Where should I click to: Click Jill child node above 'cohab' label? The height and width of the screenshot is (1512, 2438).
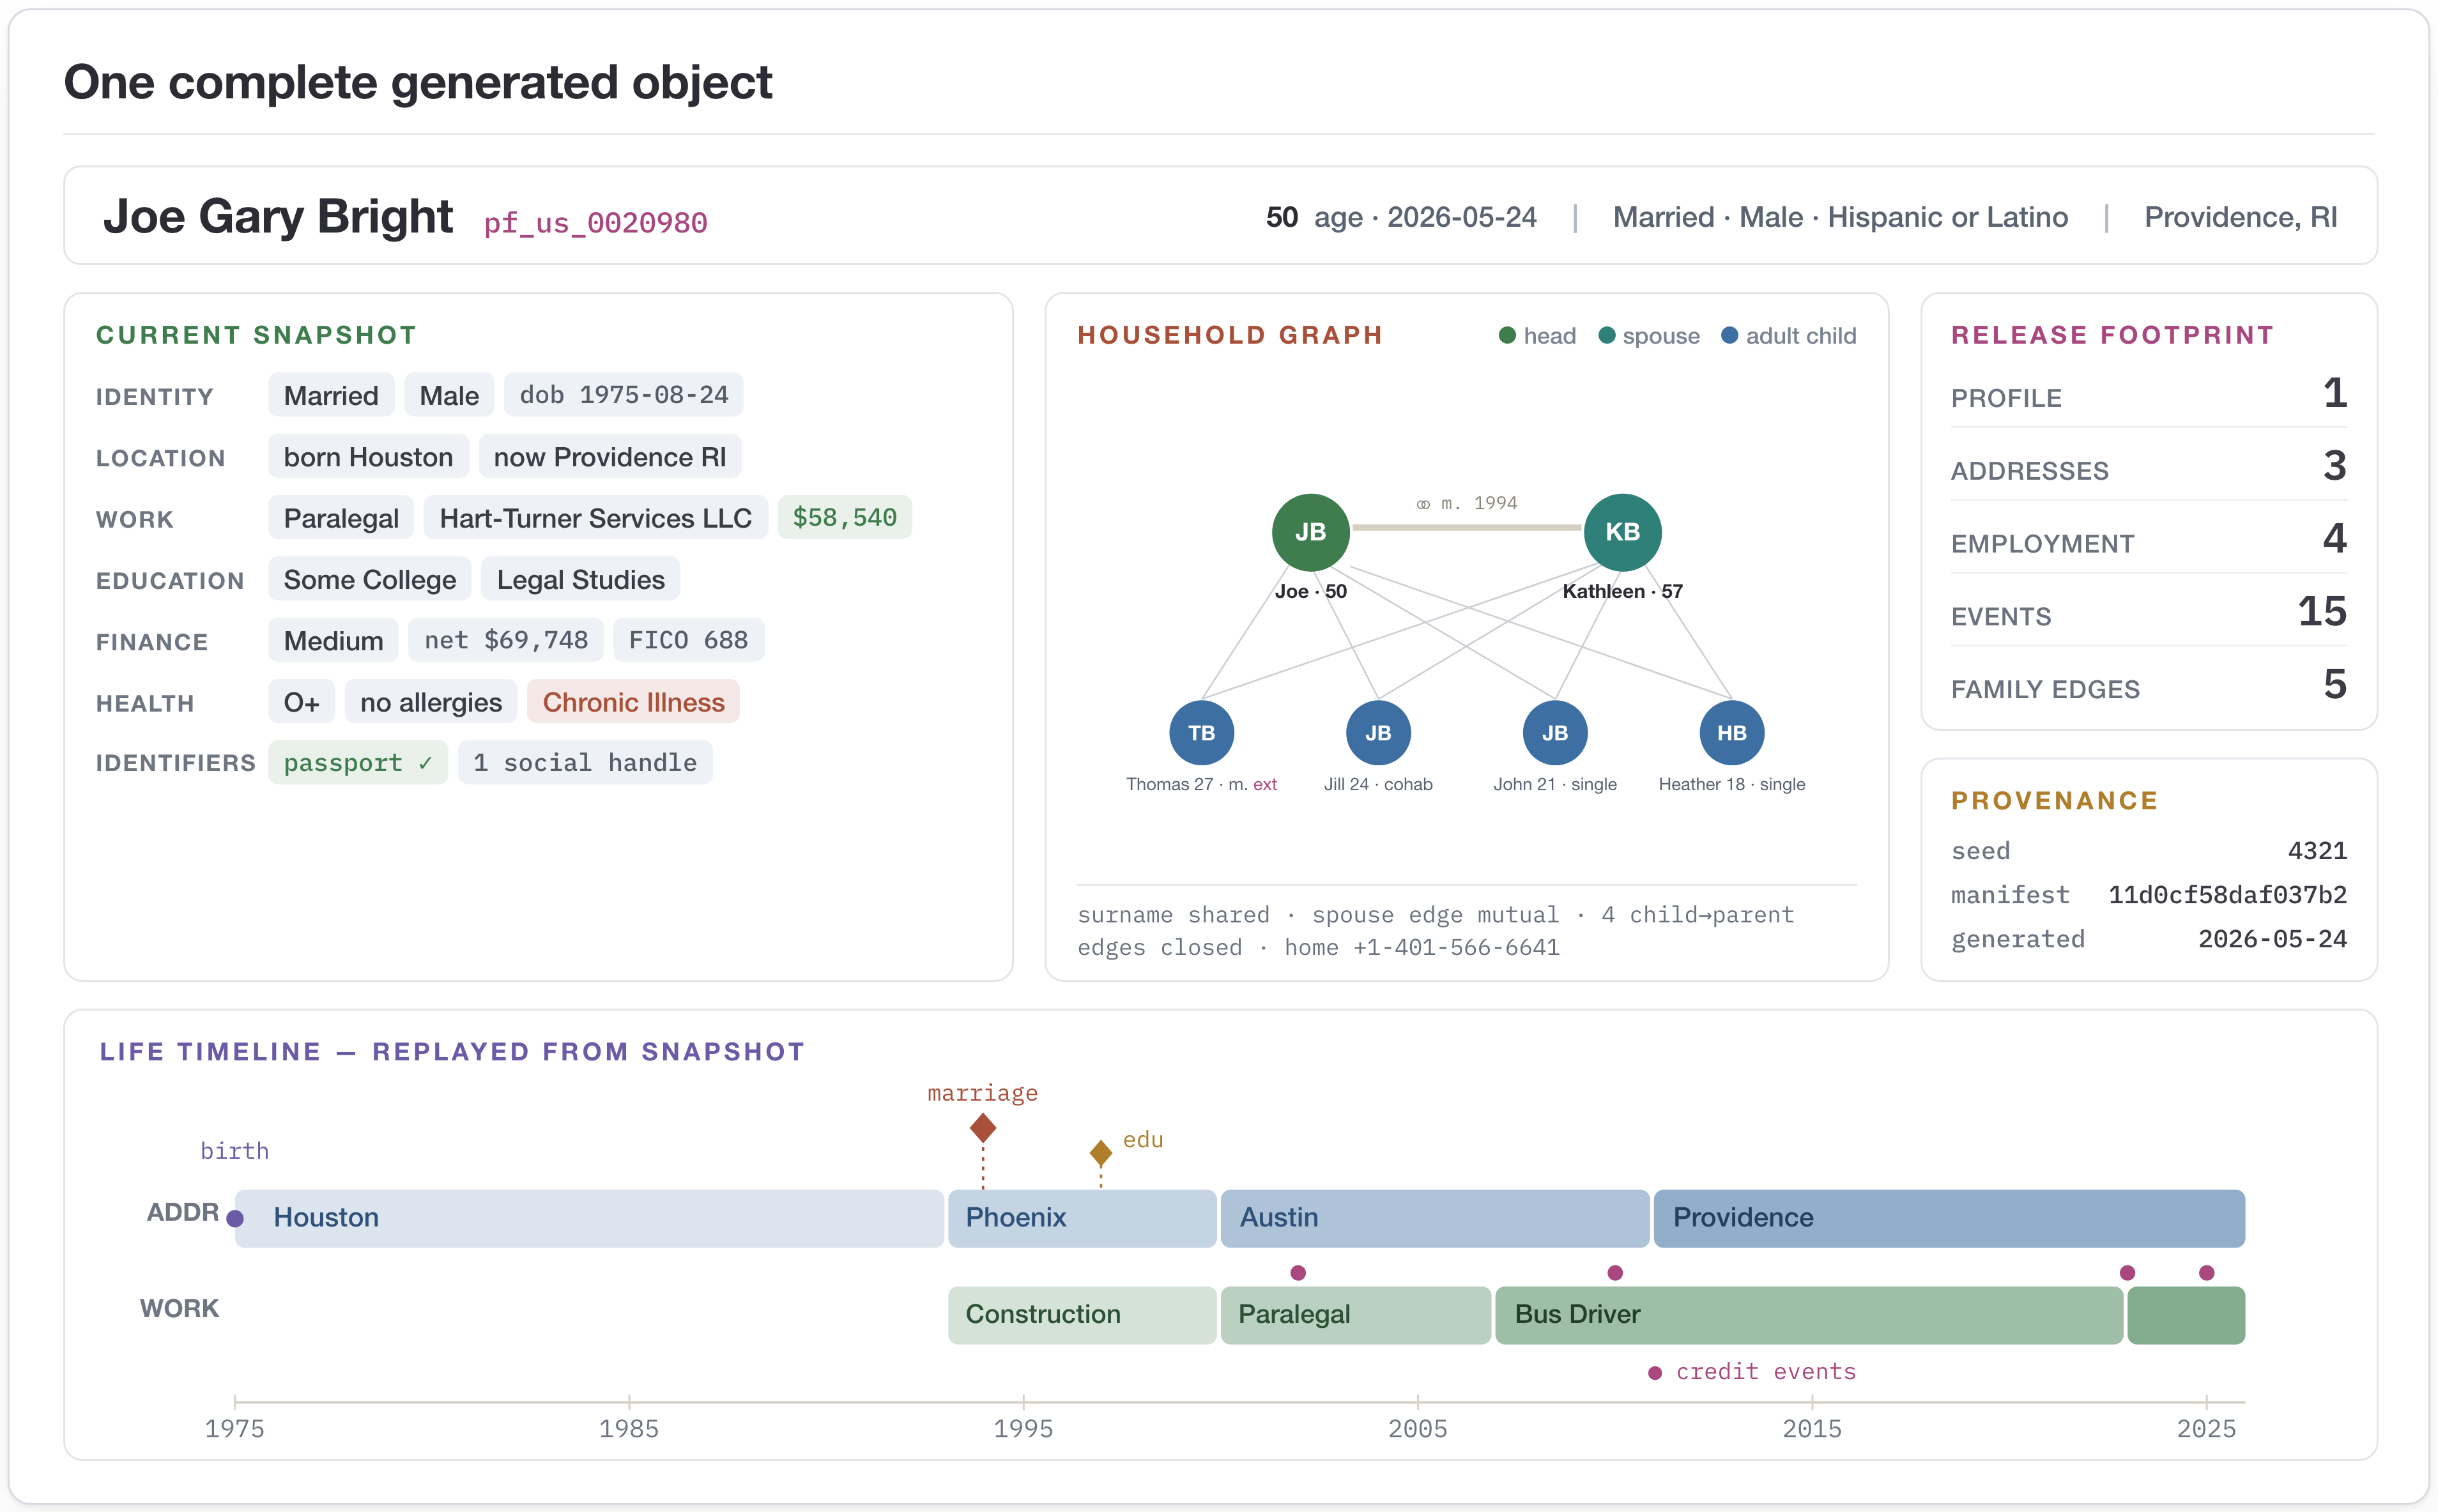click(1378, 733)
